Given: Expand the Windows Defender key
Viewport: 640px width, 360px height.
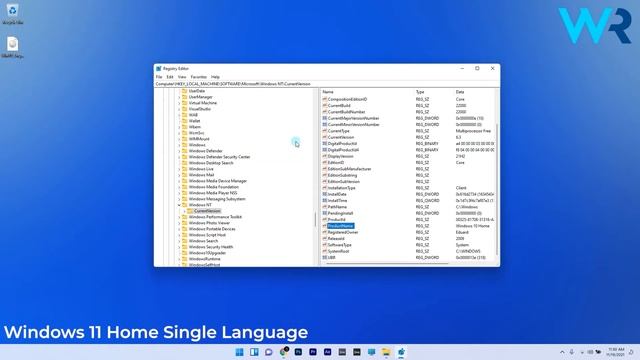Looking at the screenshot, I should coord(179,151).
